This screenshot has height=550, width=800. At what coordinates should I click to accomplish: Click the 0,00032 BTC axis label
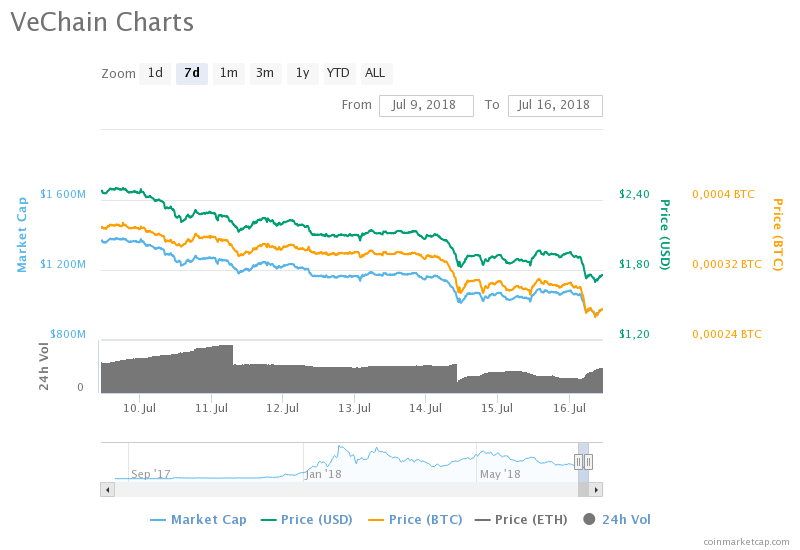(x=727, y=264)
